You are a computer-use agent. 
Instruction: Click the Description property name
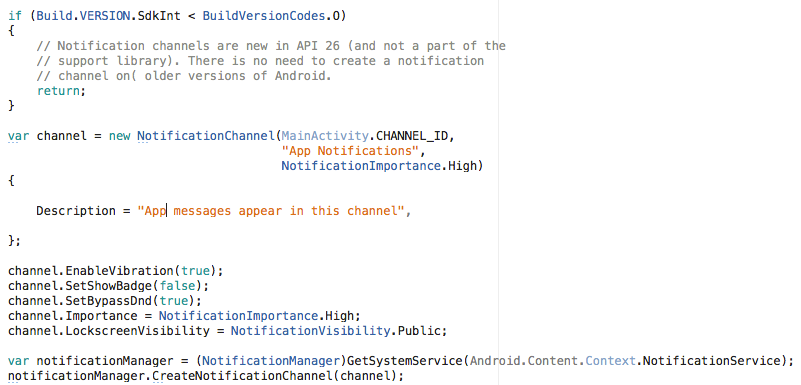[76, 211]
